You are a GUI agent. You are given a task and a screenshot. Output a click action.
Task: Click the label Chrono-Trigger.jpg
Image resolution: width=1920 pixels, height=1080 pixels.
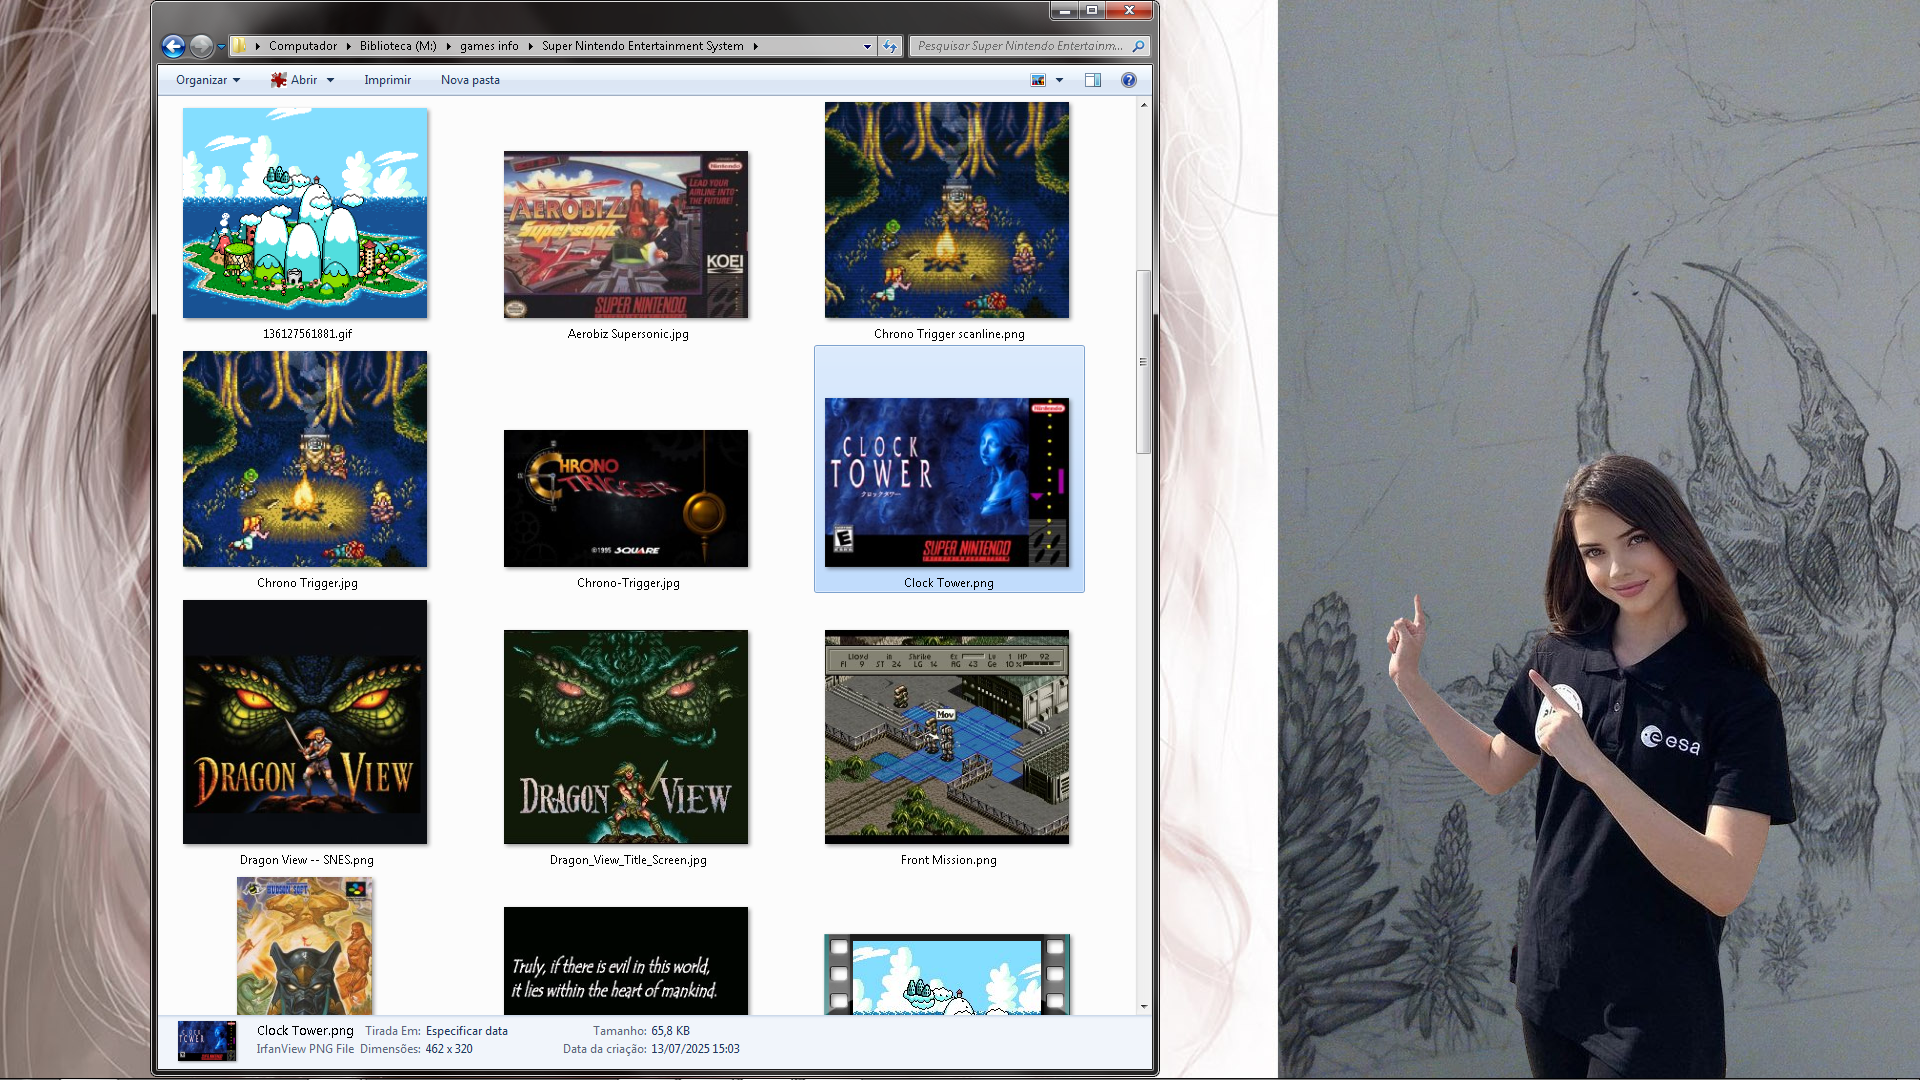pyautogui.click(x=628, y=583)
